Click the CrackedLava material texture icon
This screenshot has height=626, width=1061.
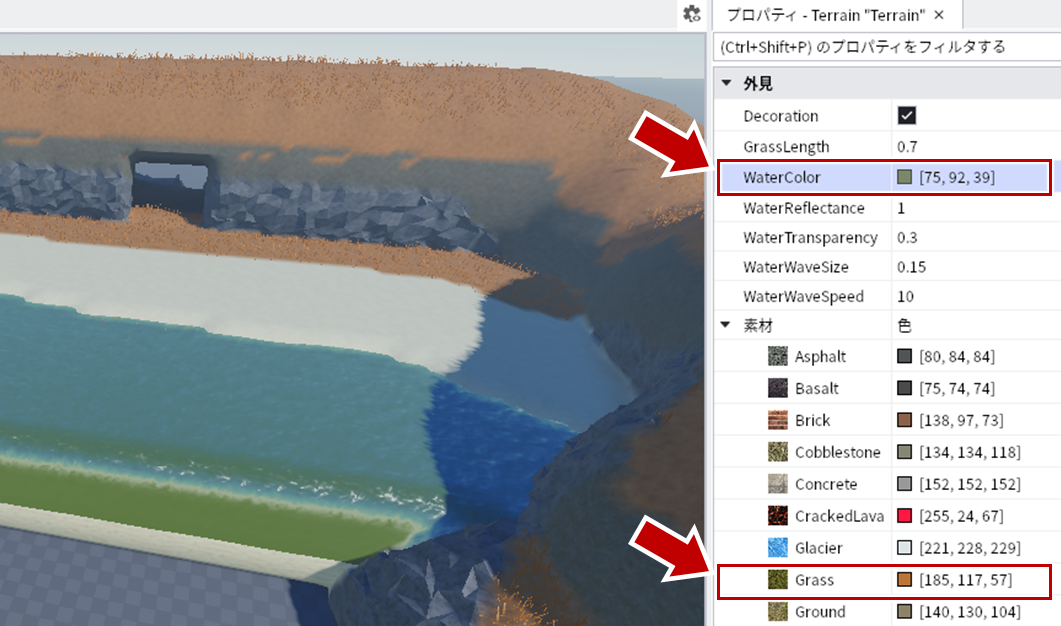point(777,516)
